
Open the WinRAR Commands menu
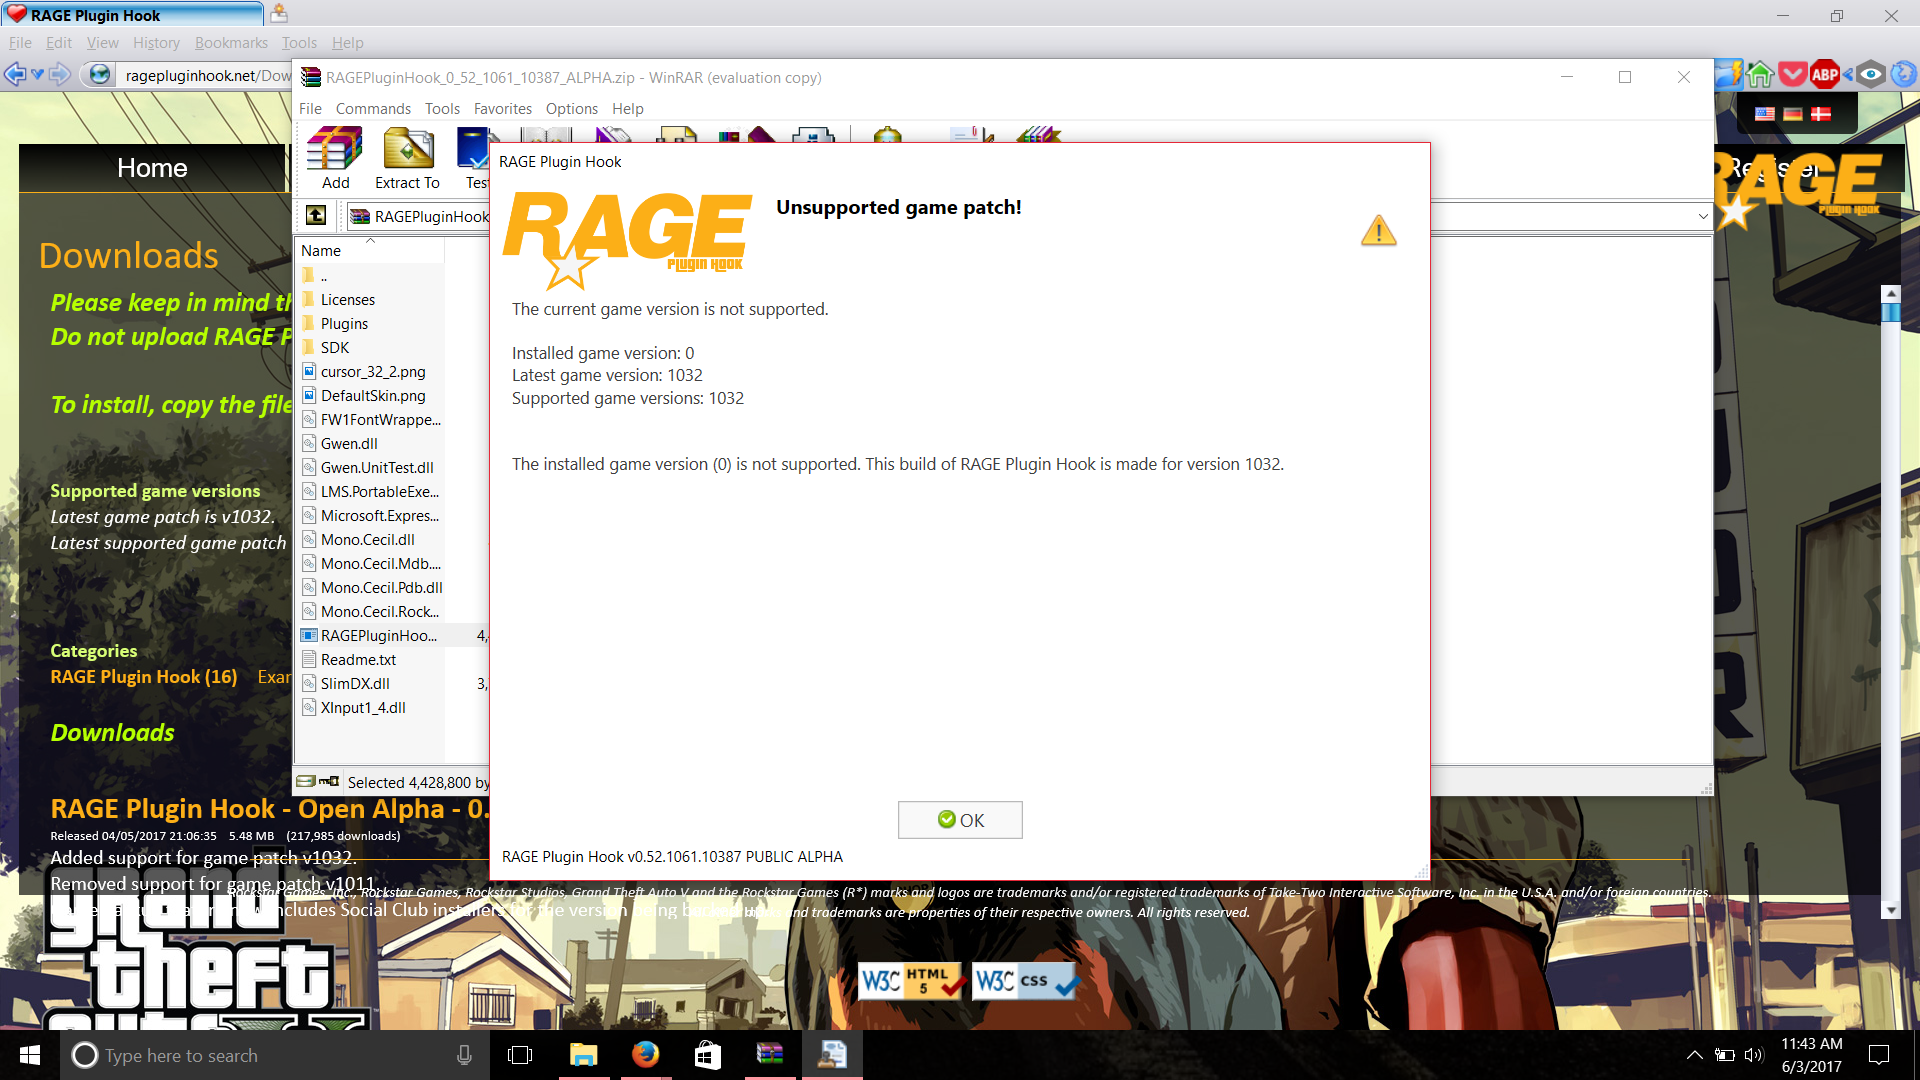point(373,108)
